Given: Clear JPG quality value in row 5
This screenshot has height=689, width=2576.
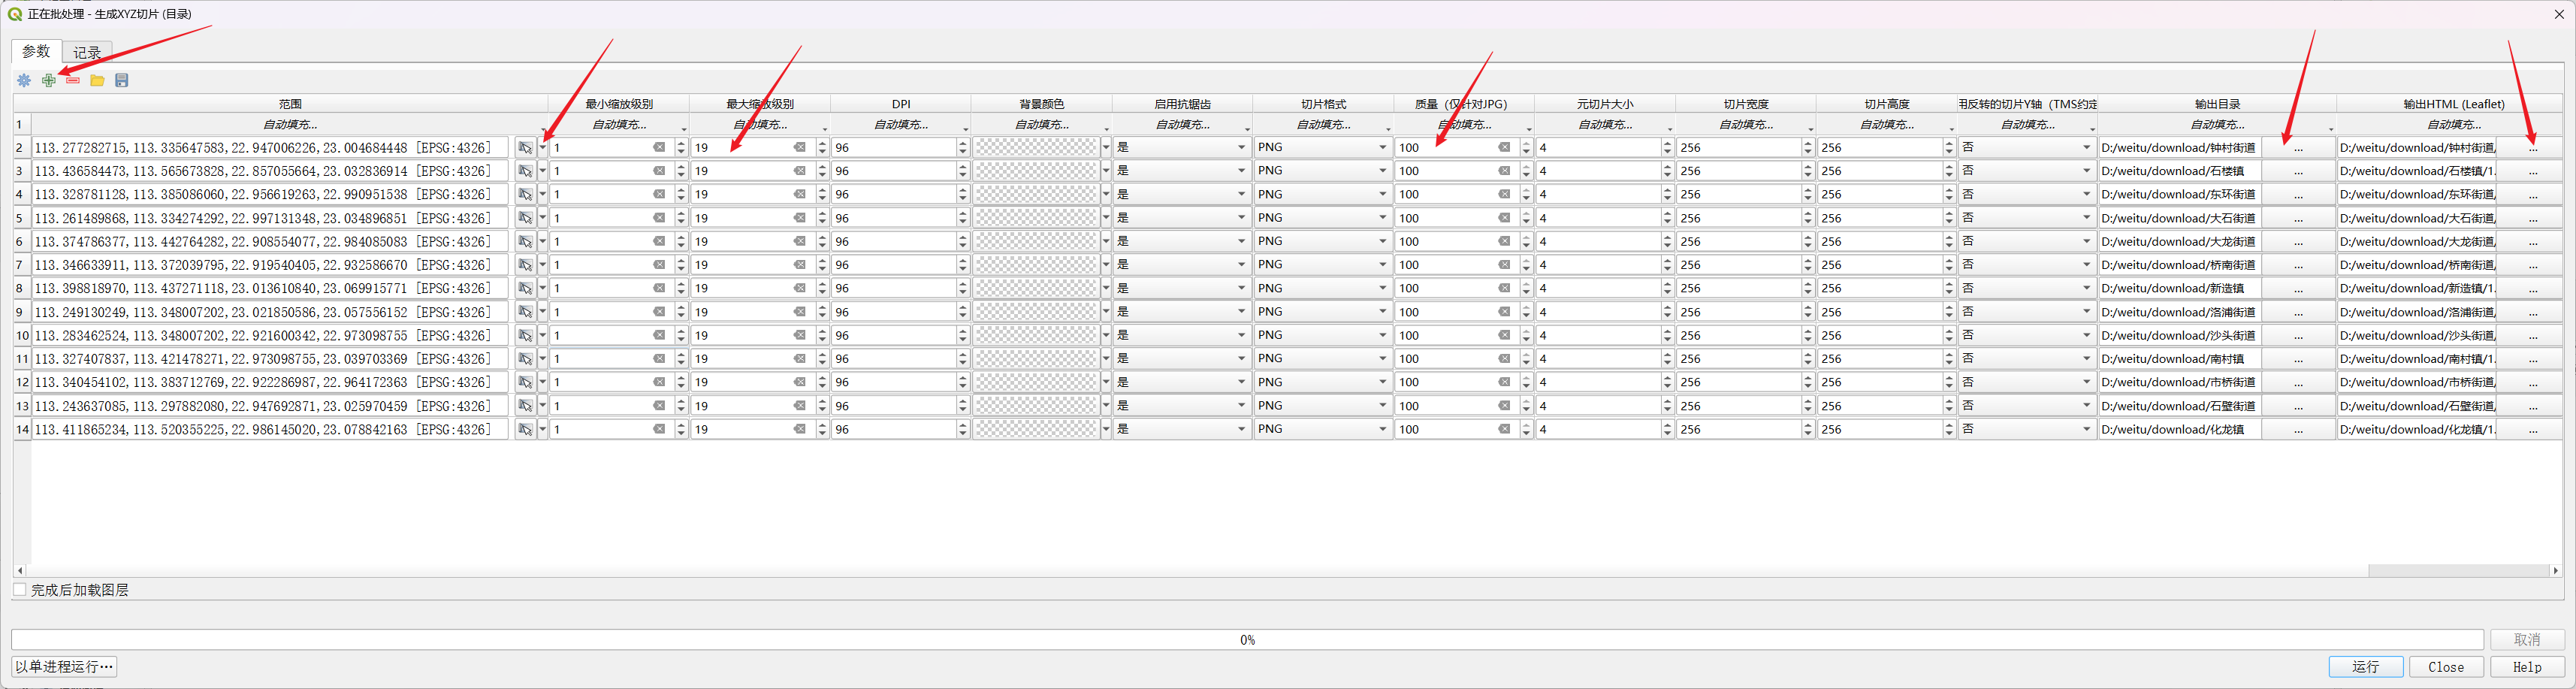Looking at the screenshot, I should coord(1504,218).
